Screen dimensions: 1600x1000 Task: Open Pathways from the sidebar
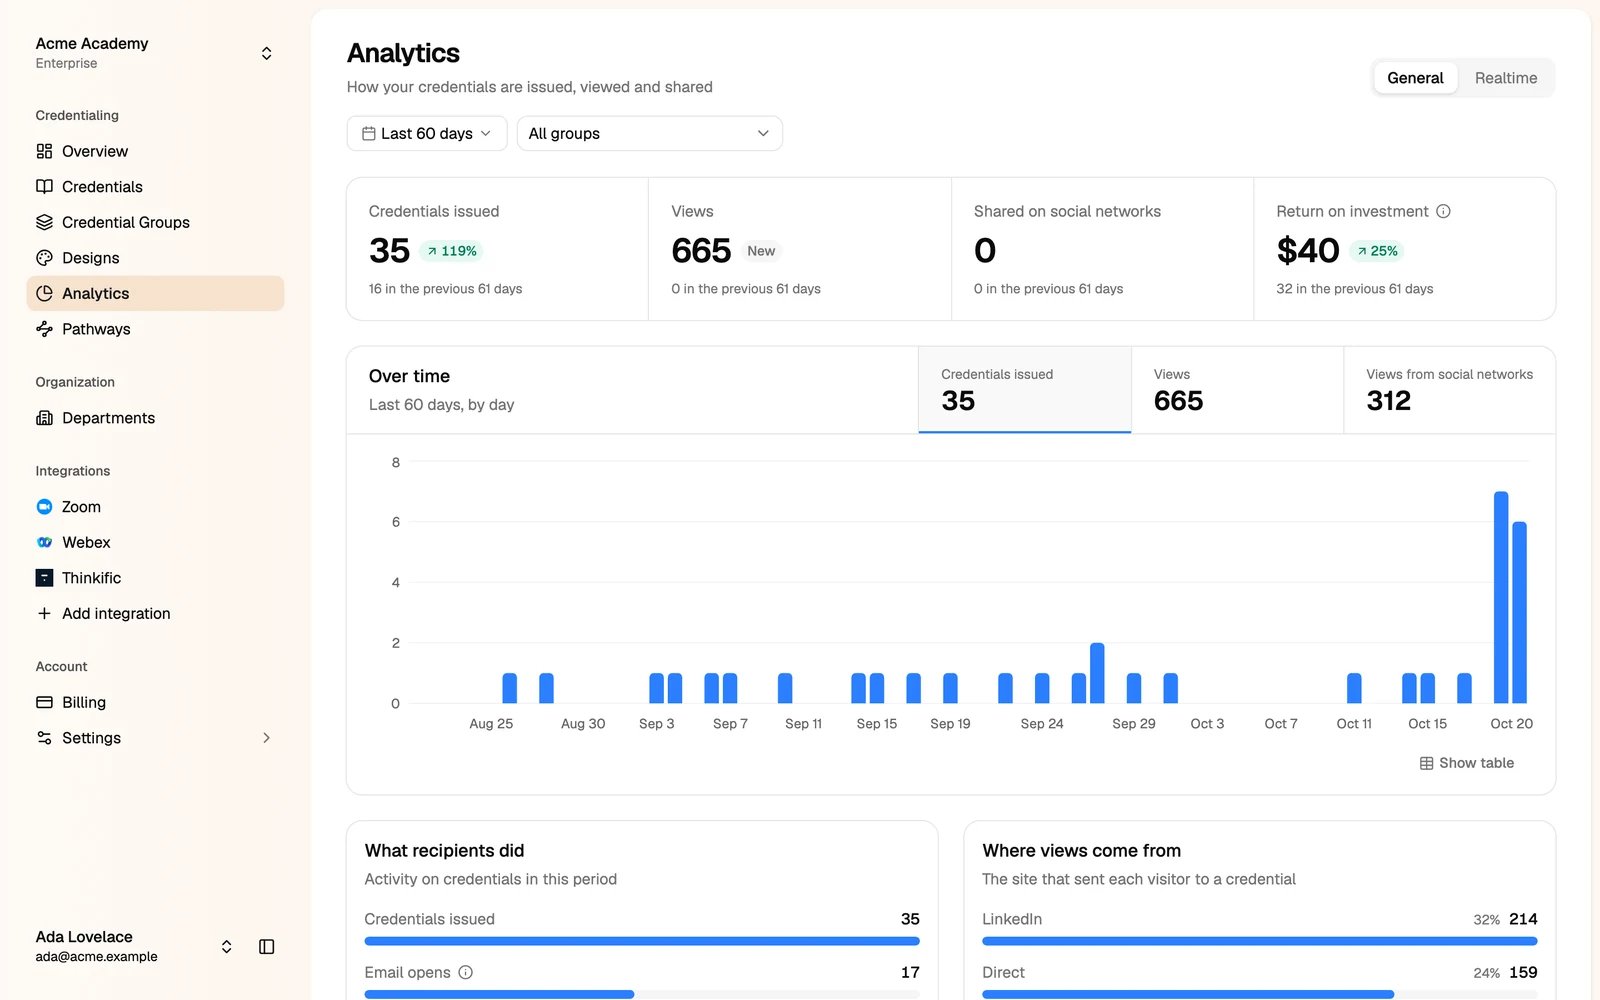[x=155, y=329]
